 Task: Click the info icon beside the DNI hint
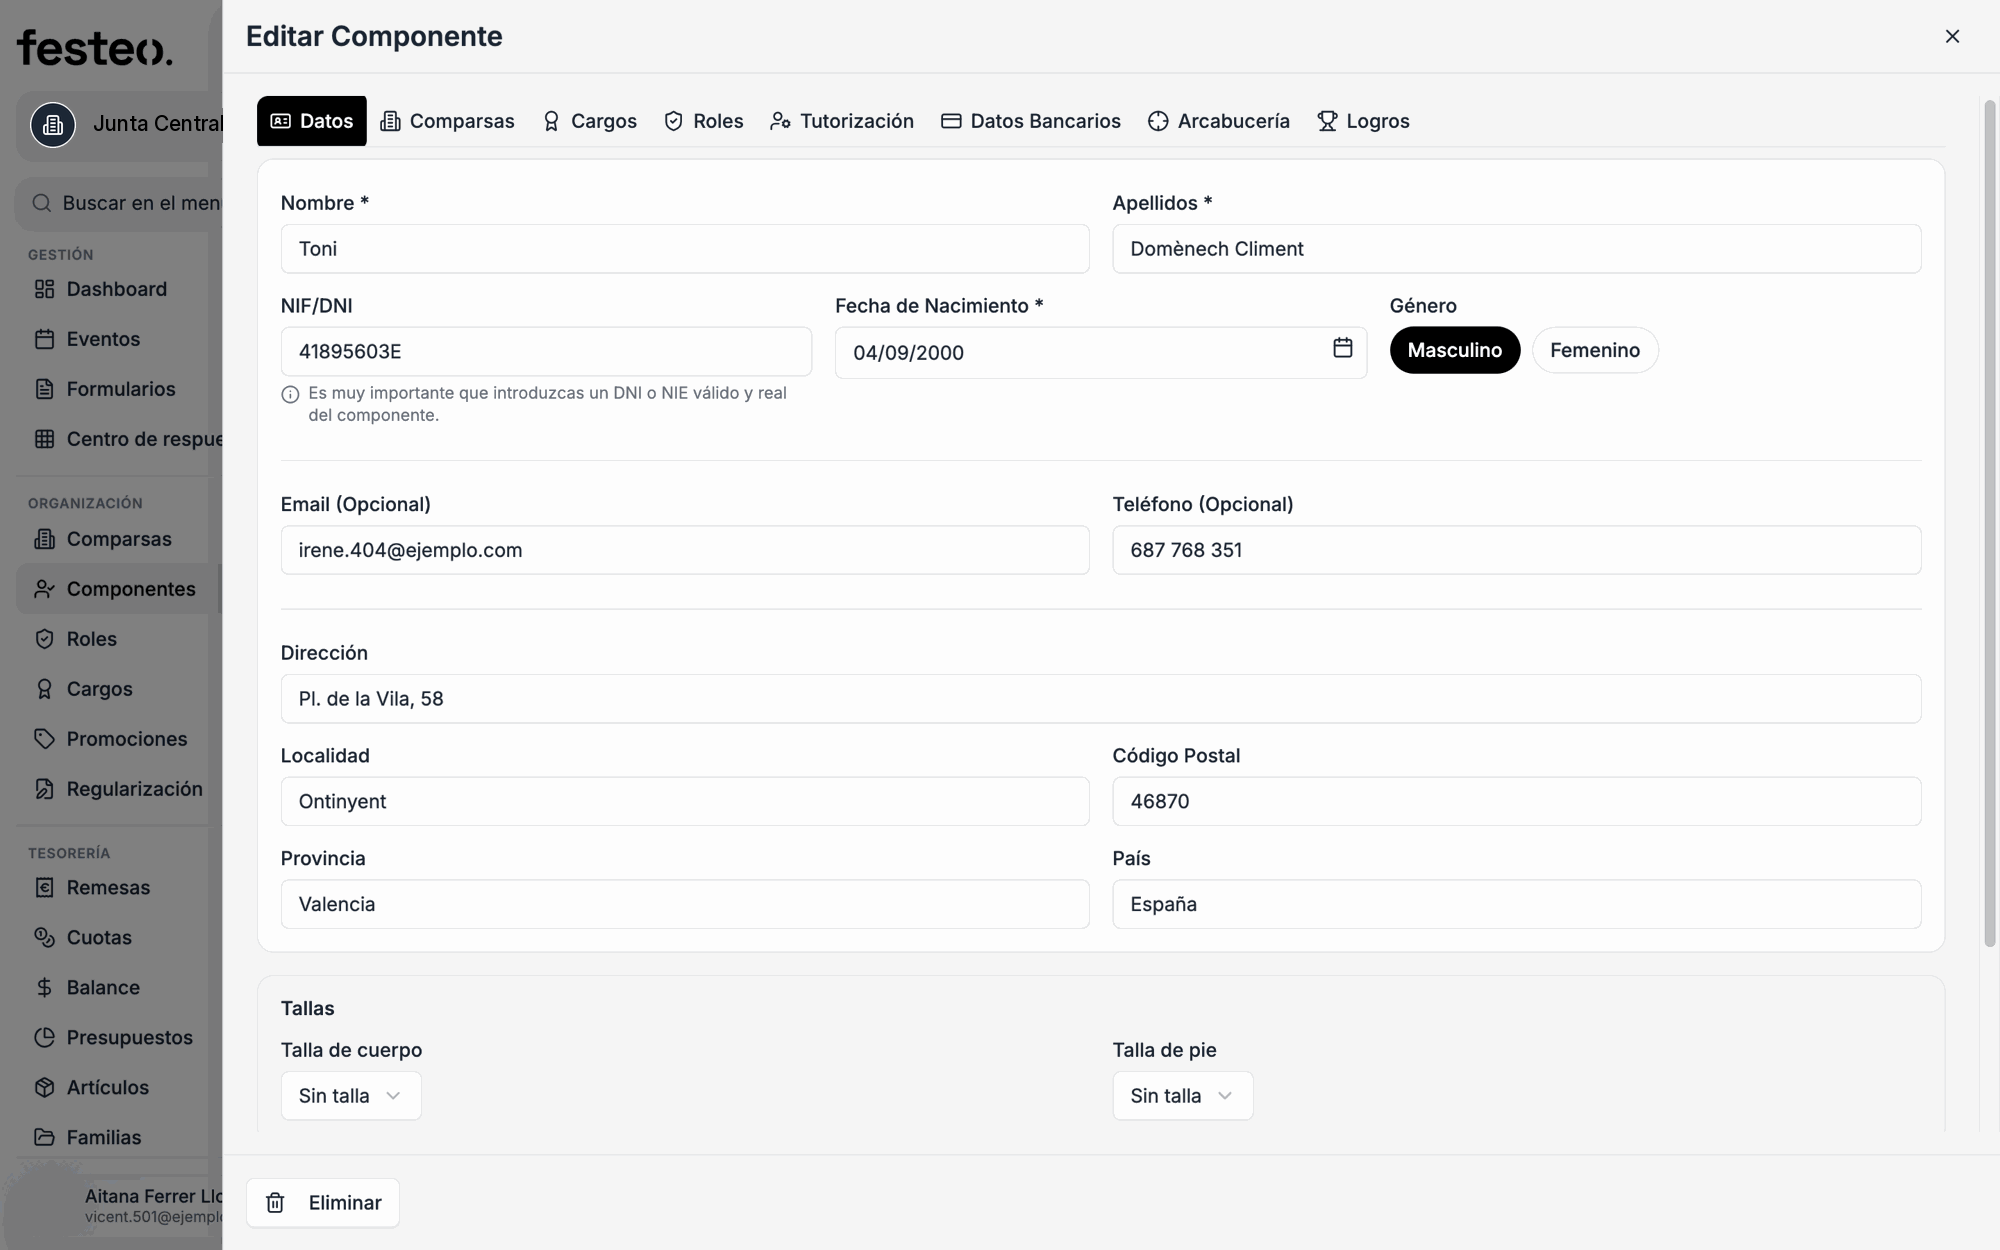point(290,394)
